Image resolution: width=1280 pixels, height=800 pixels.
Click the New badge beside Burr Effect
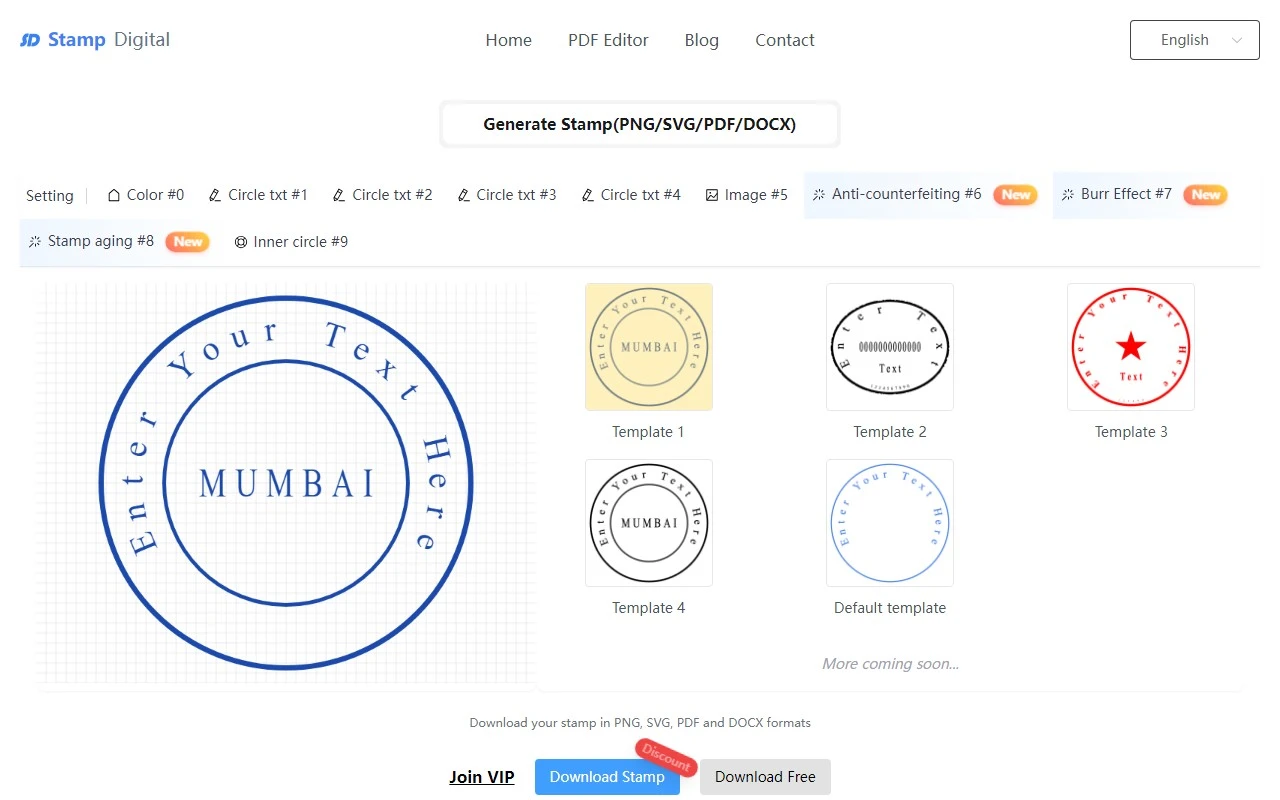point(1206,195)
